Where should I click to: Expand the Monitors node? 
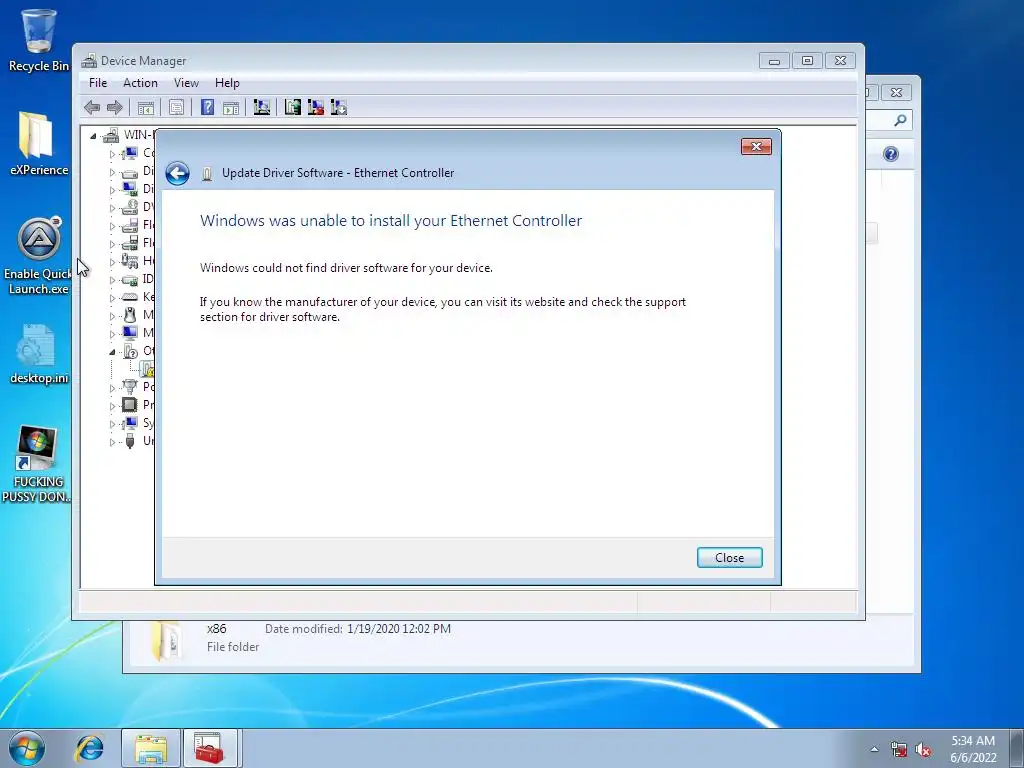[x=112, y=334]
